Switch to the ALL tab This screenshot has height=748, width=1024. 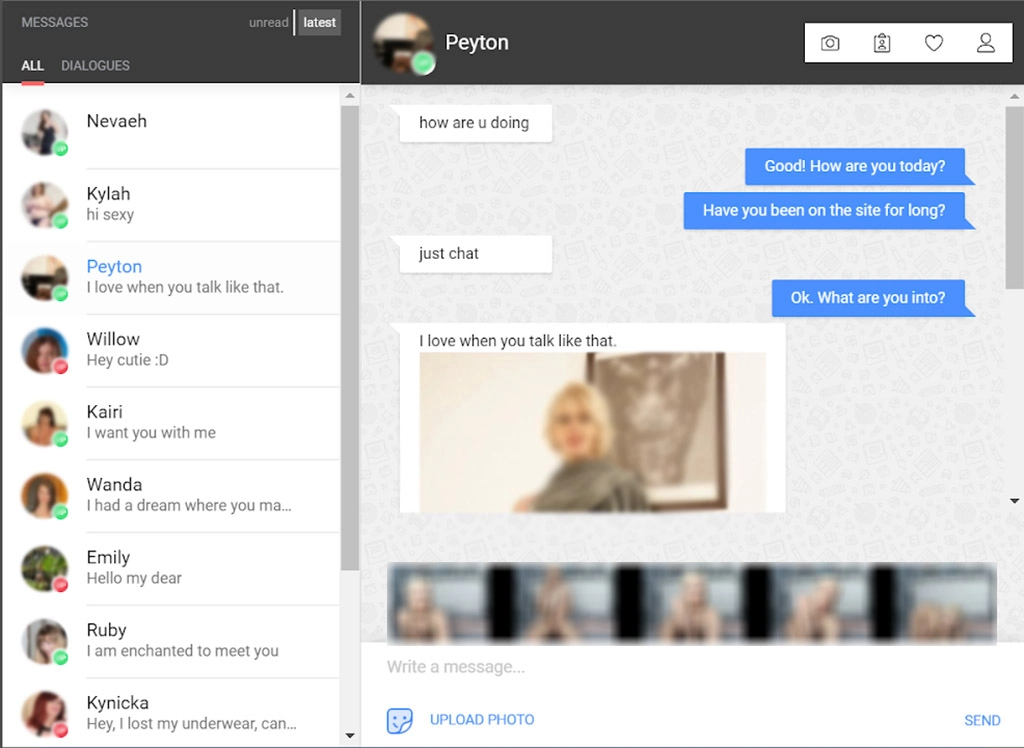[32, 65]
